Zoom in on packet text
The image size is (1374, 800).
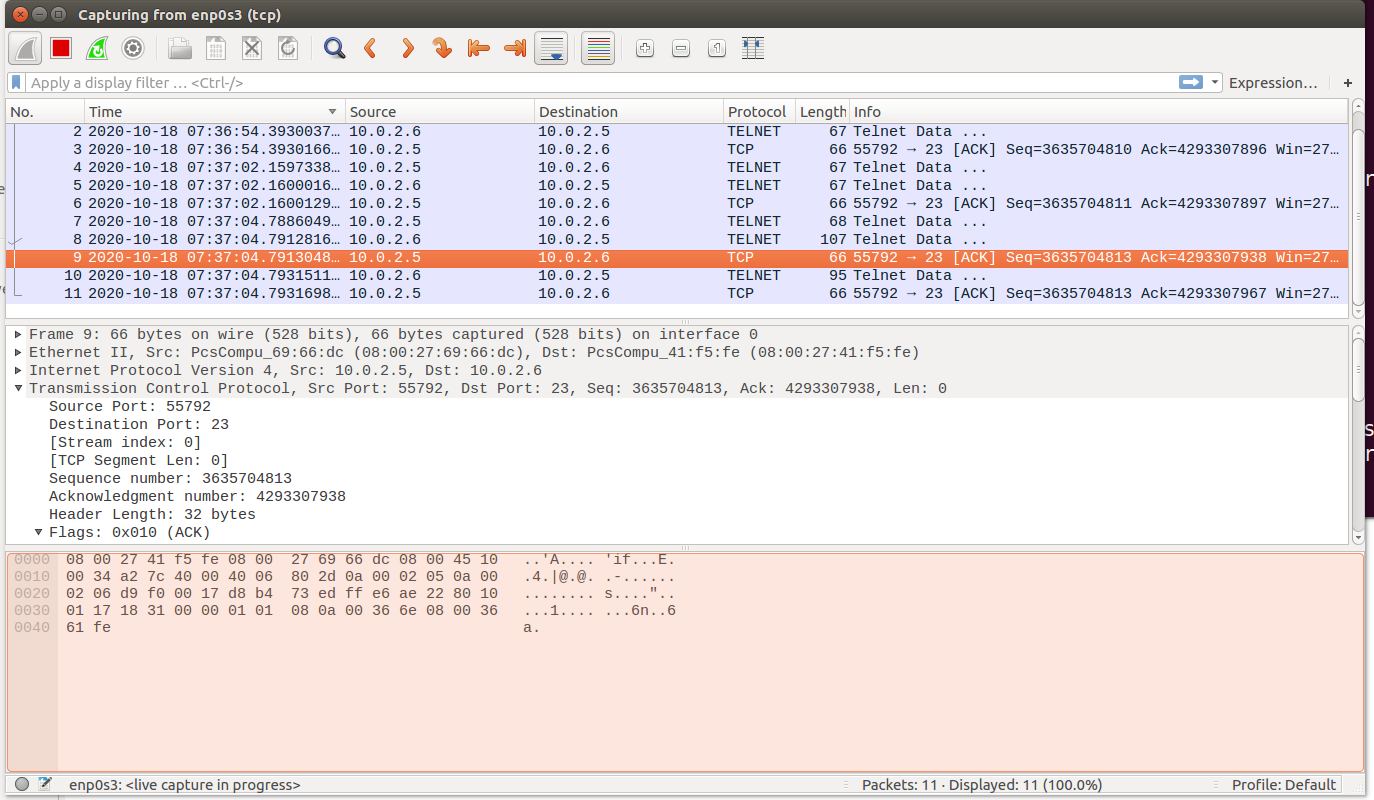pos(645,48)
